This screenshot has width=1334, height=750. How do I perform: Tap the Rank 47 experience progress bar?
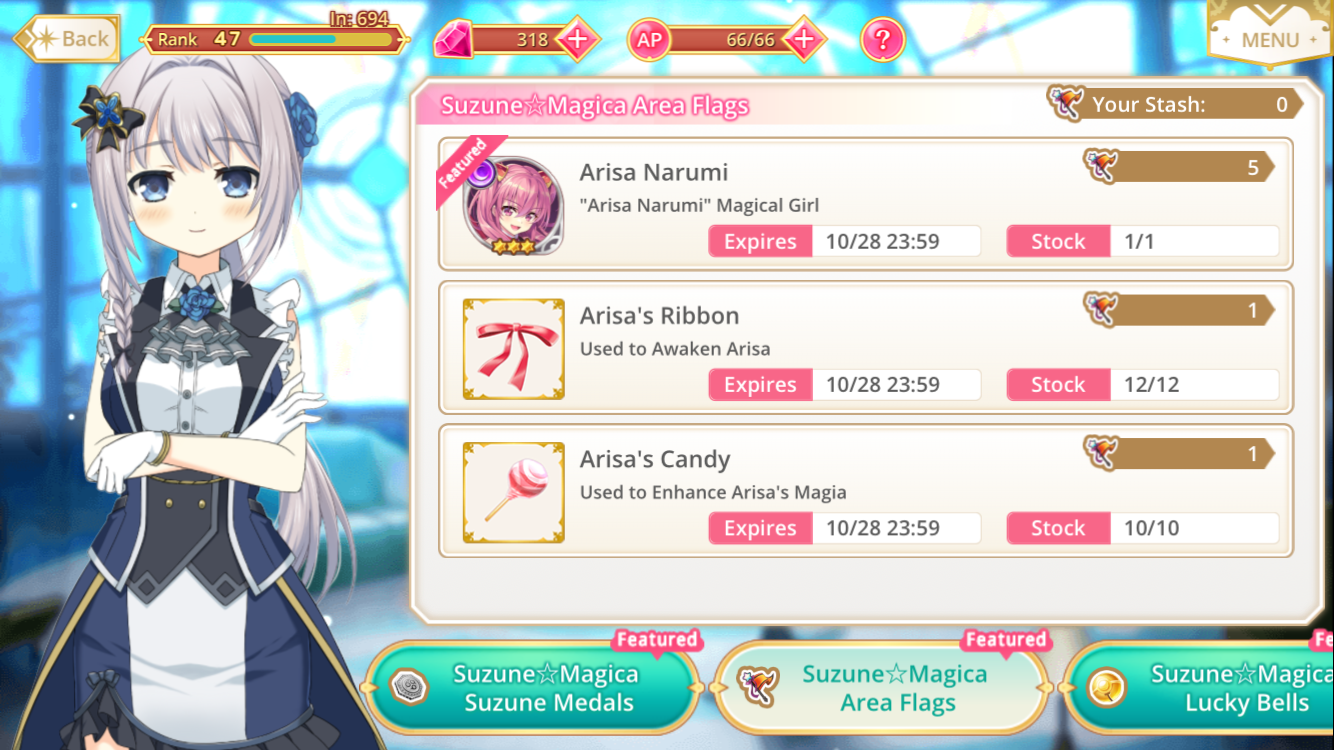pyautogui.click(x=320, y=40)
